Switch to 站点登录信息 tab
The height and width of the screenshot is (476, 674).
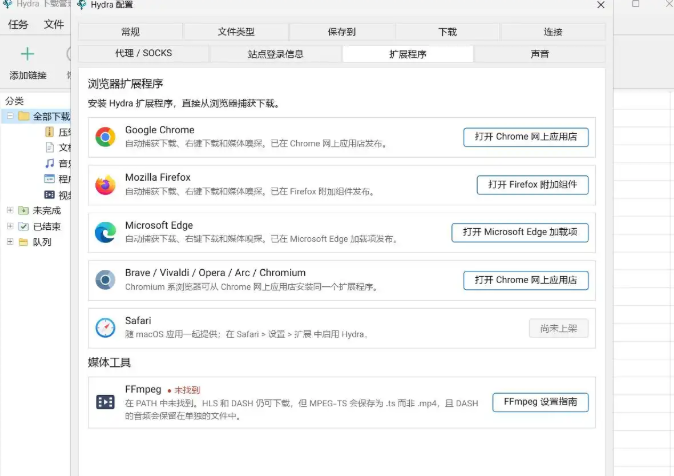[276, 54]
